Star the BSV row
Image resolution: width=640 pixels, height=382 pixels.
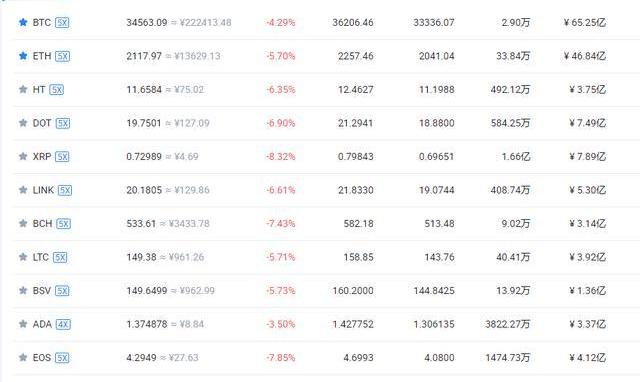click(x=23, y=290)
